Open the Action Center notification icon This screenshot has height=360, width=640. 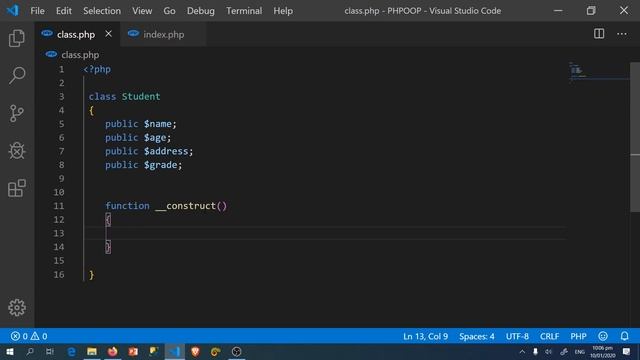627,351
